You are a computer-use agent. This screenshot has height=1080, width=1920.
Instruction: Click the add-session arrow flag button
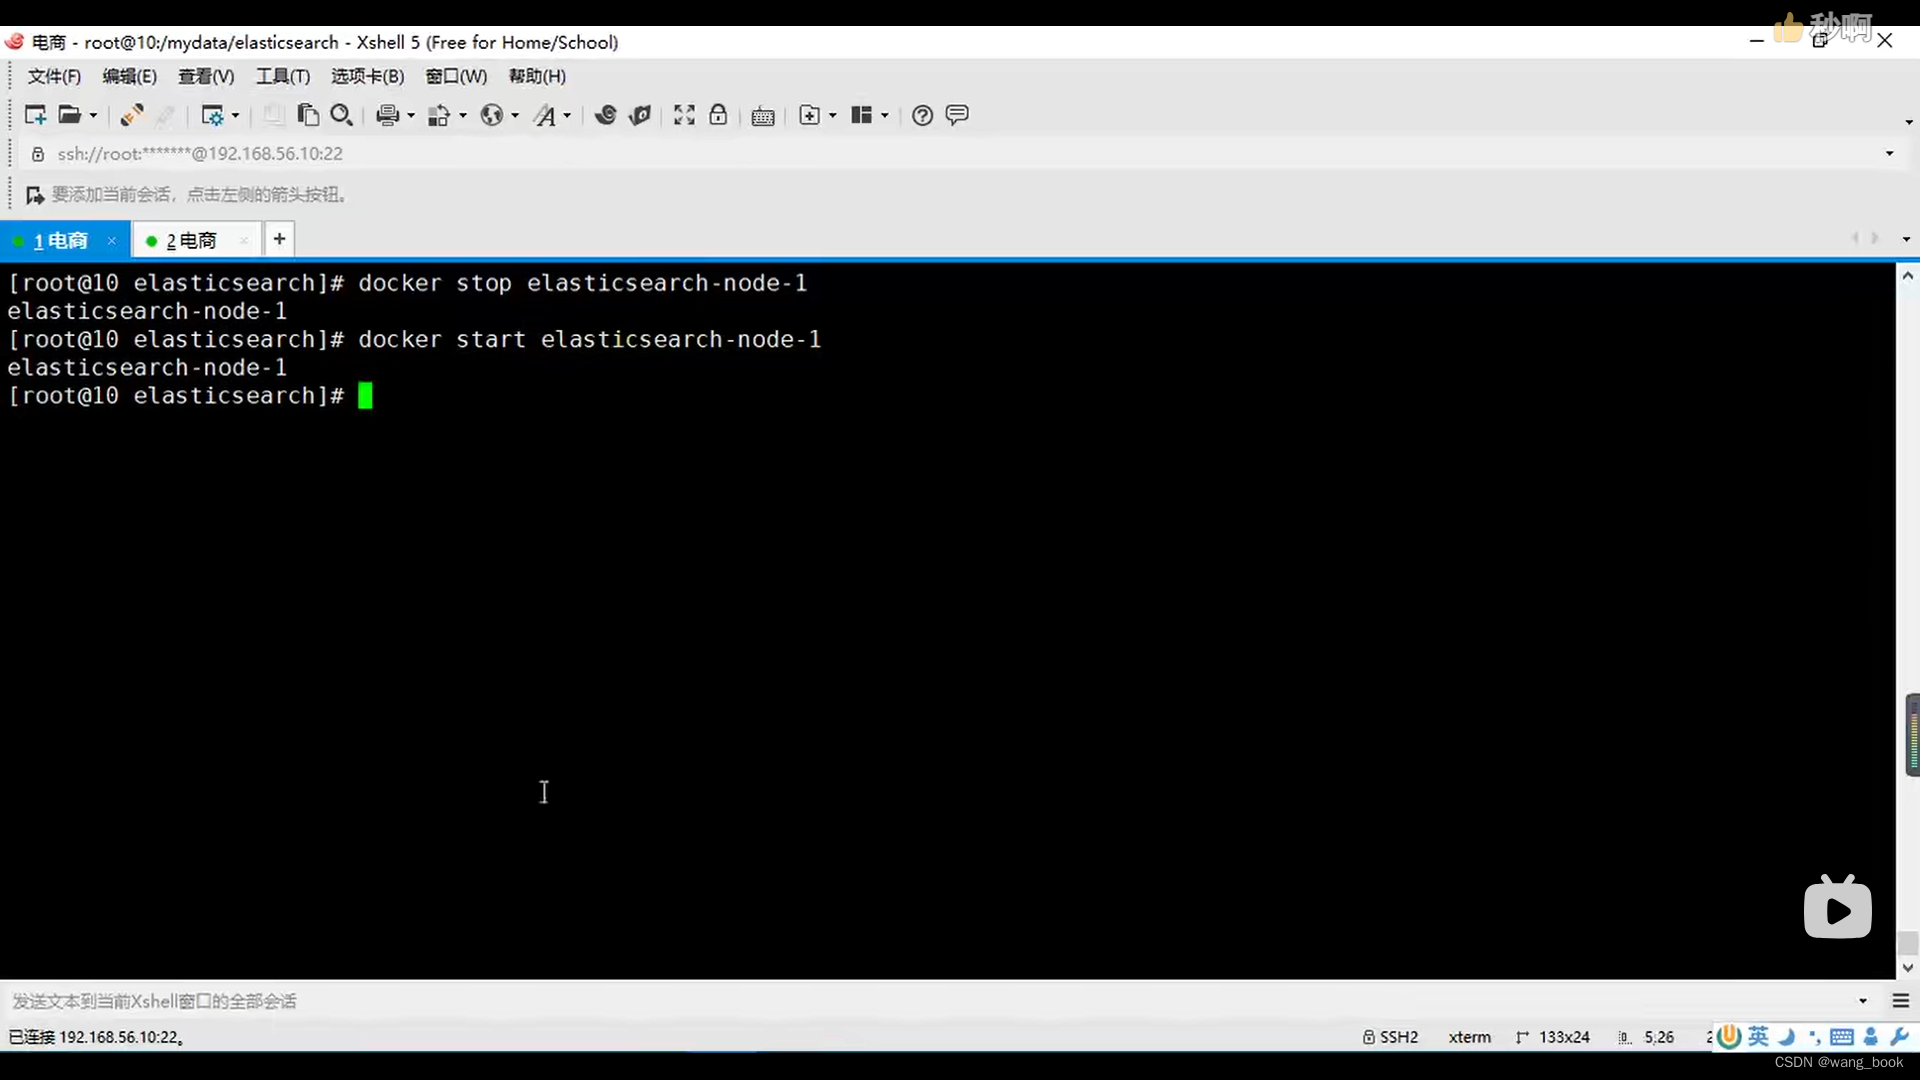(x=34, y=194)
